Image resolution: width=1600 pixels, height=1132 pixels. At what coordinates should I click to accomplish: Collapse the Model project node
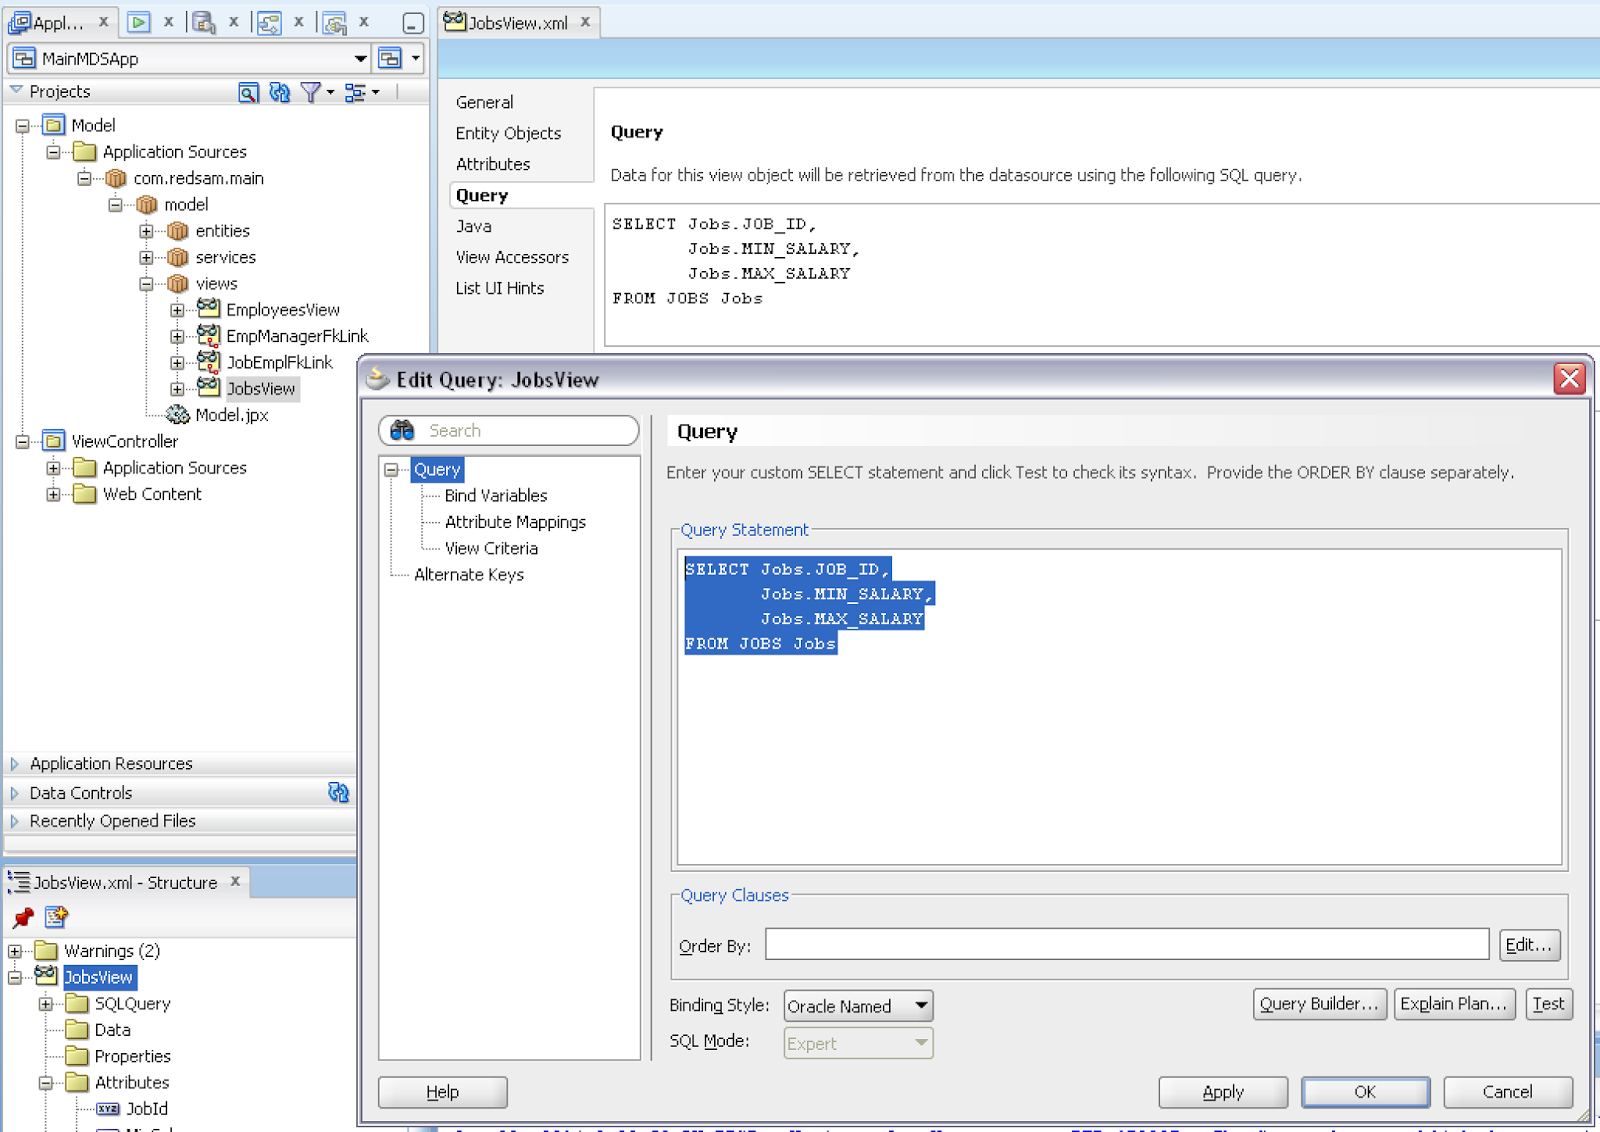[x=22, y=126]
